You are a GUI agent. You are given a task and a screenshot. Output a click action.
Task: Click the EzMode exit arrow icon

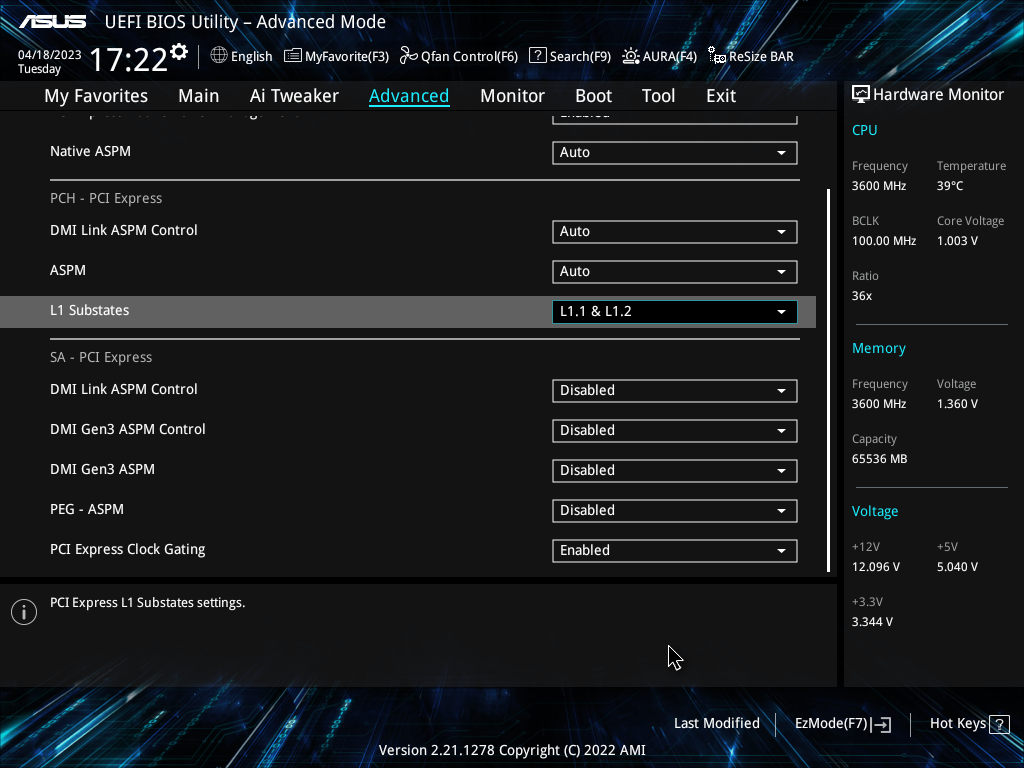pyautogui.click(x=882, y=724)
